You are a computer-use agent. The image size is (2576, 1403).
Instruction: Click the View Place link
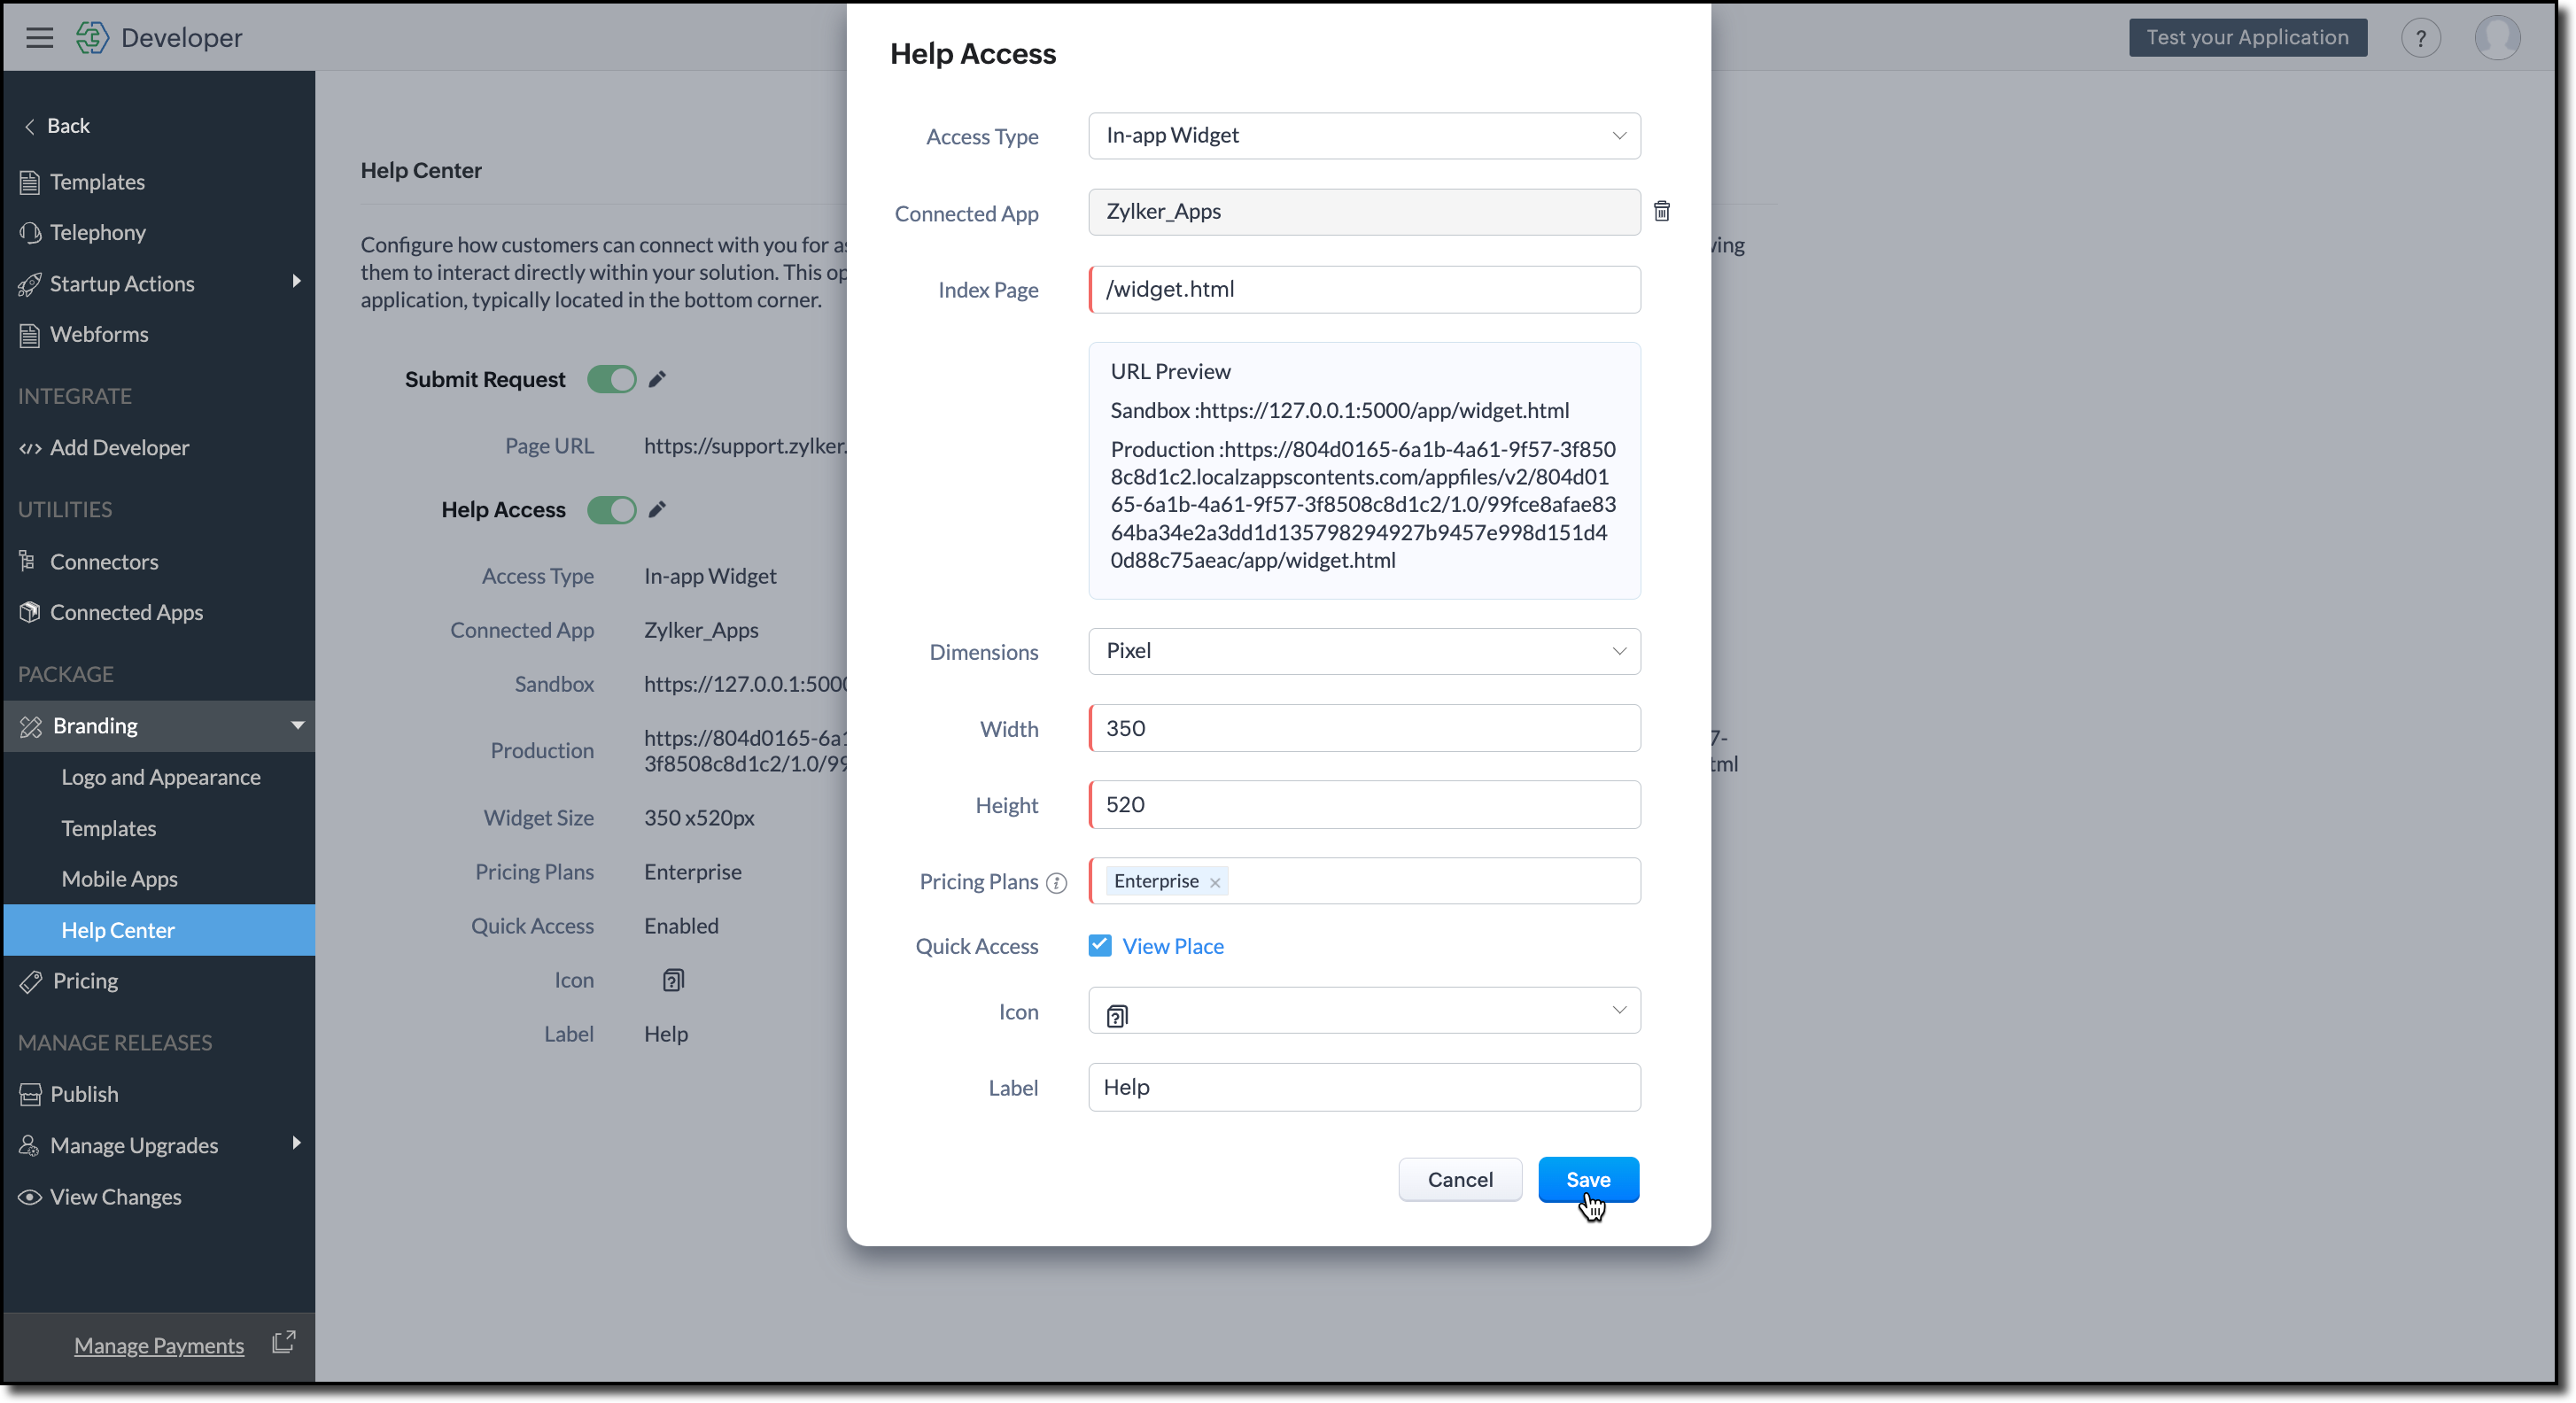[1173, 946]
